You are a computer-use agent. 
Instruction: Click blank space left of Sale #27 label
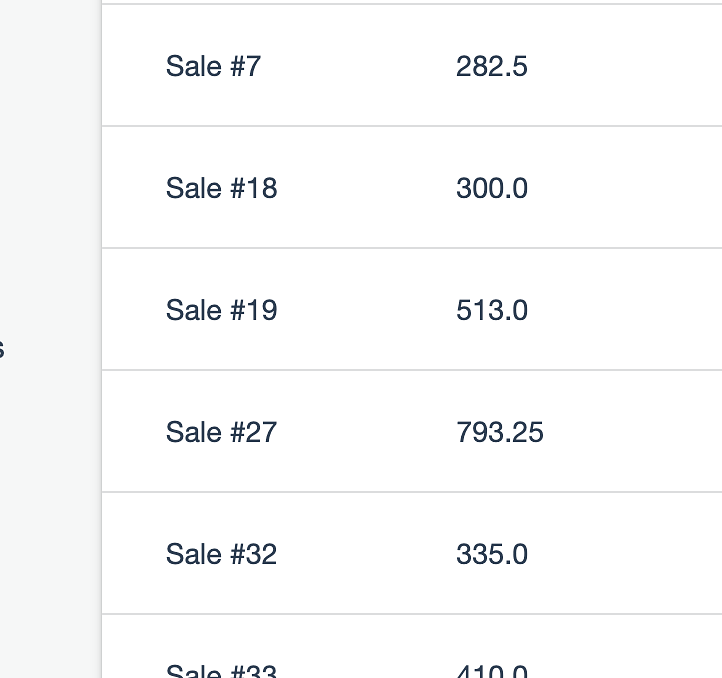134,431
